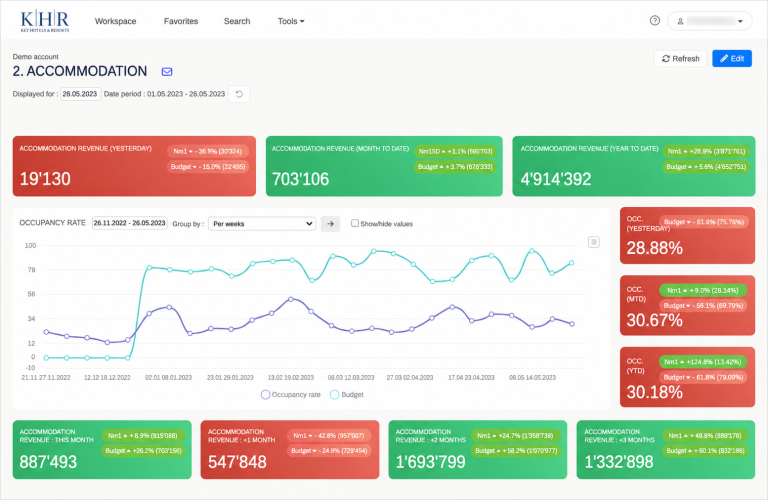Click the Revenue This Month card 887'493
Viewport: 768px width, 500px height.
(102, 450)
